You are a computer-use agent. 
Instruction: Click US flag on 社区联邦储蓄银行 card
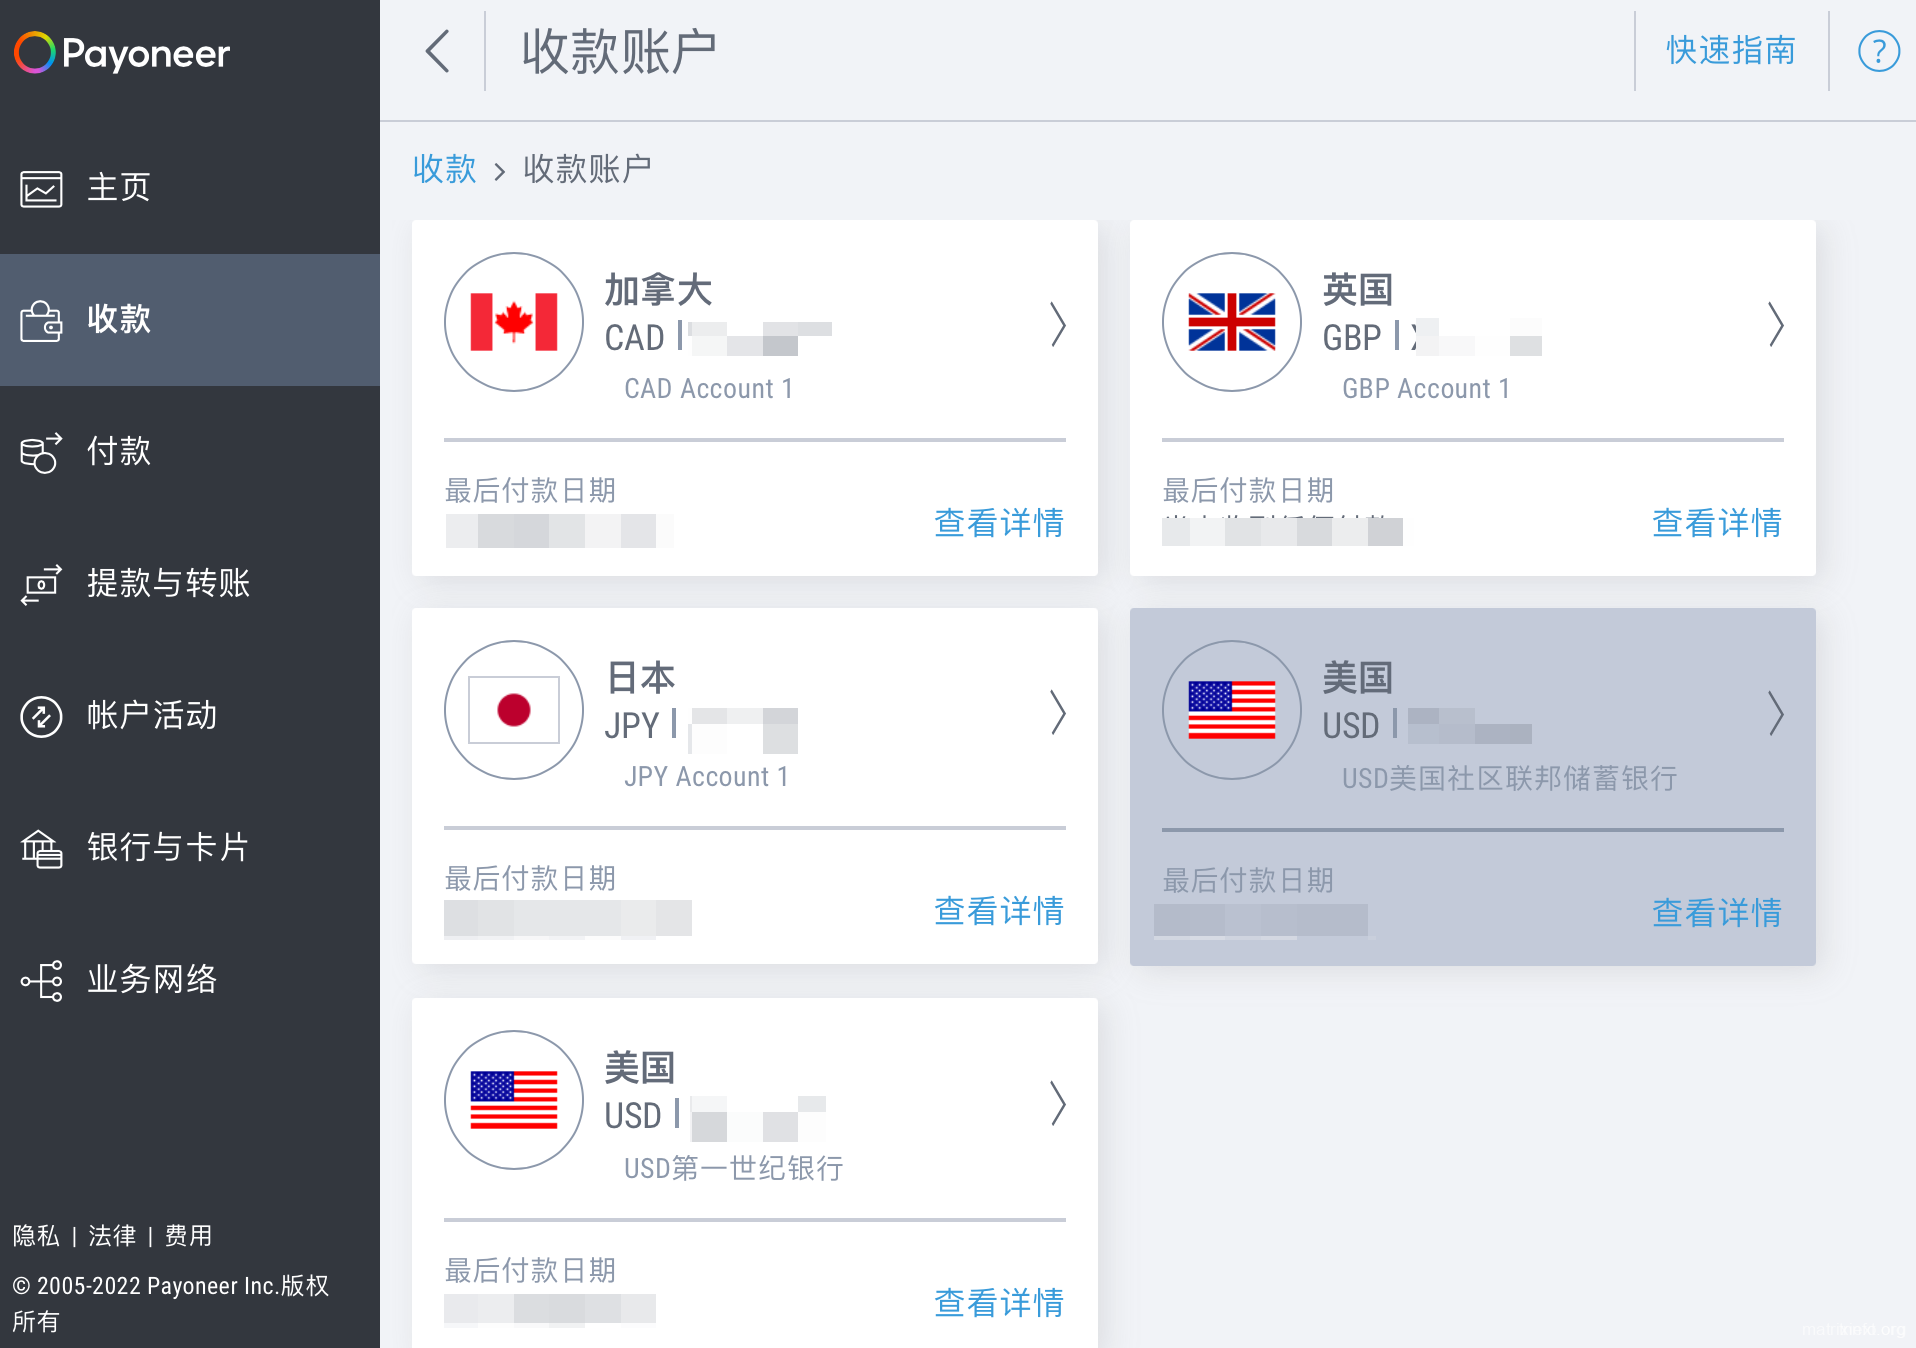pos(1232,710)
